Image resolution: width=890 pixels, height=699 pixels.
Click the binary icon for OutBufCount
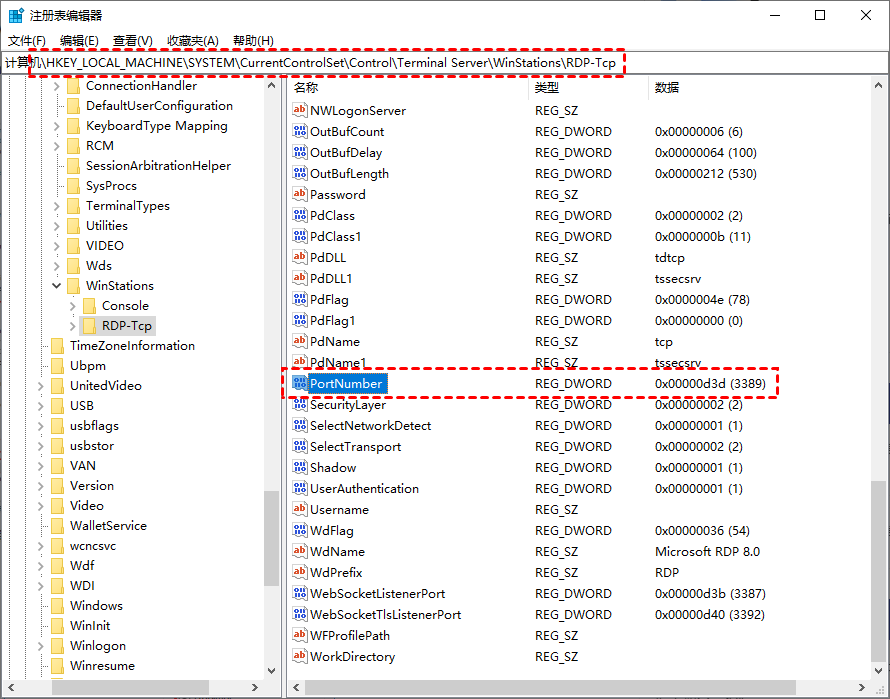pos(300,131)
